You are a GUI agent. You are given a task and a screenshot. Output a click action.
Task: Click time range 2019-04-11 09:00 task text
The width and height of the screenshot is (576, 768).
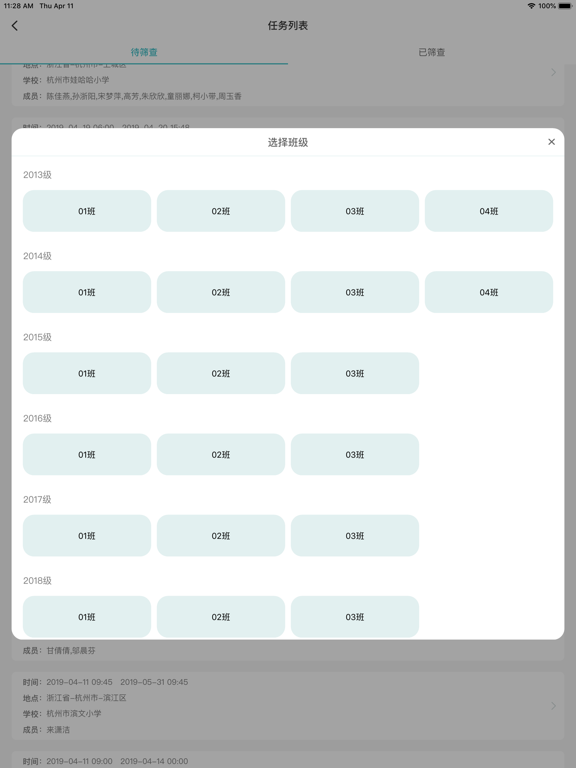click(117, 762)
